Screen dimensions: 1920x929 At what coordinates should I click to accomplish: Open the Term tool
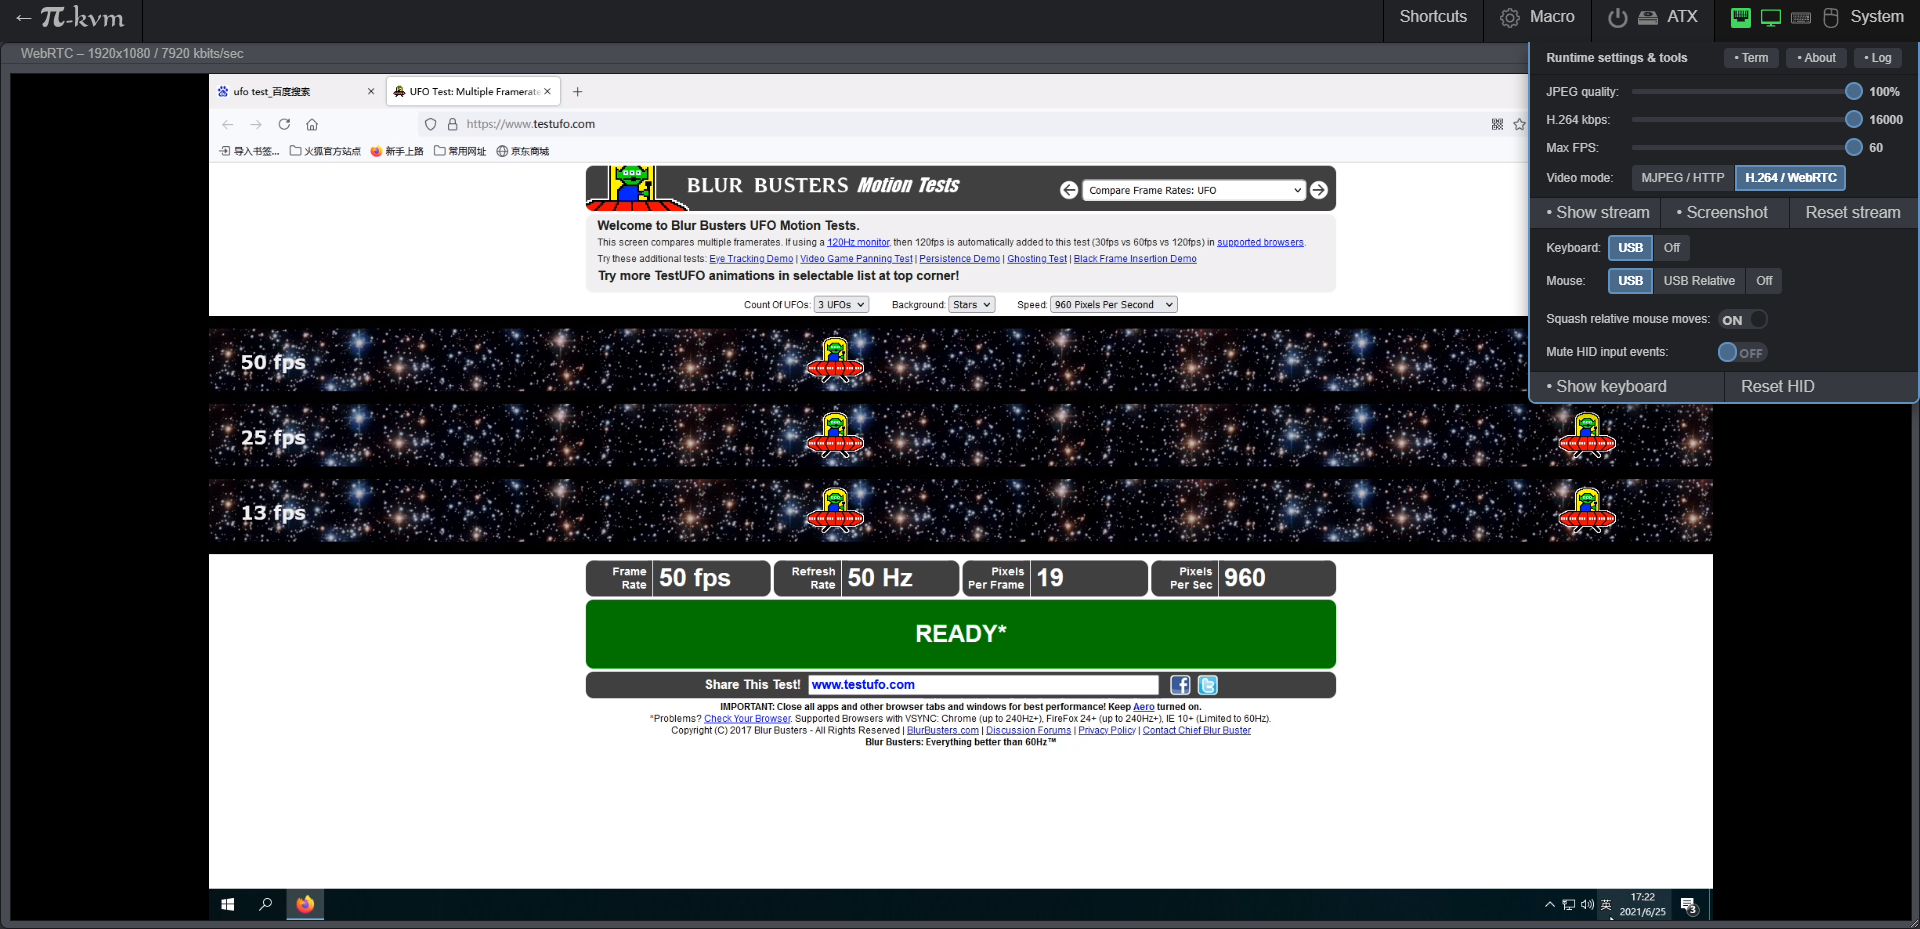click(x=1751, y=58)
